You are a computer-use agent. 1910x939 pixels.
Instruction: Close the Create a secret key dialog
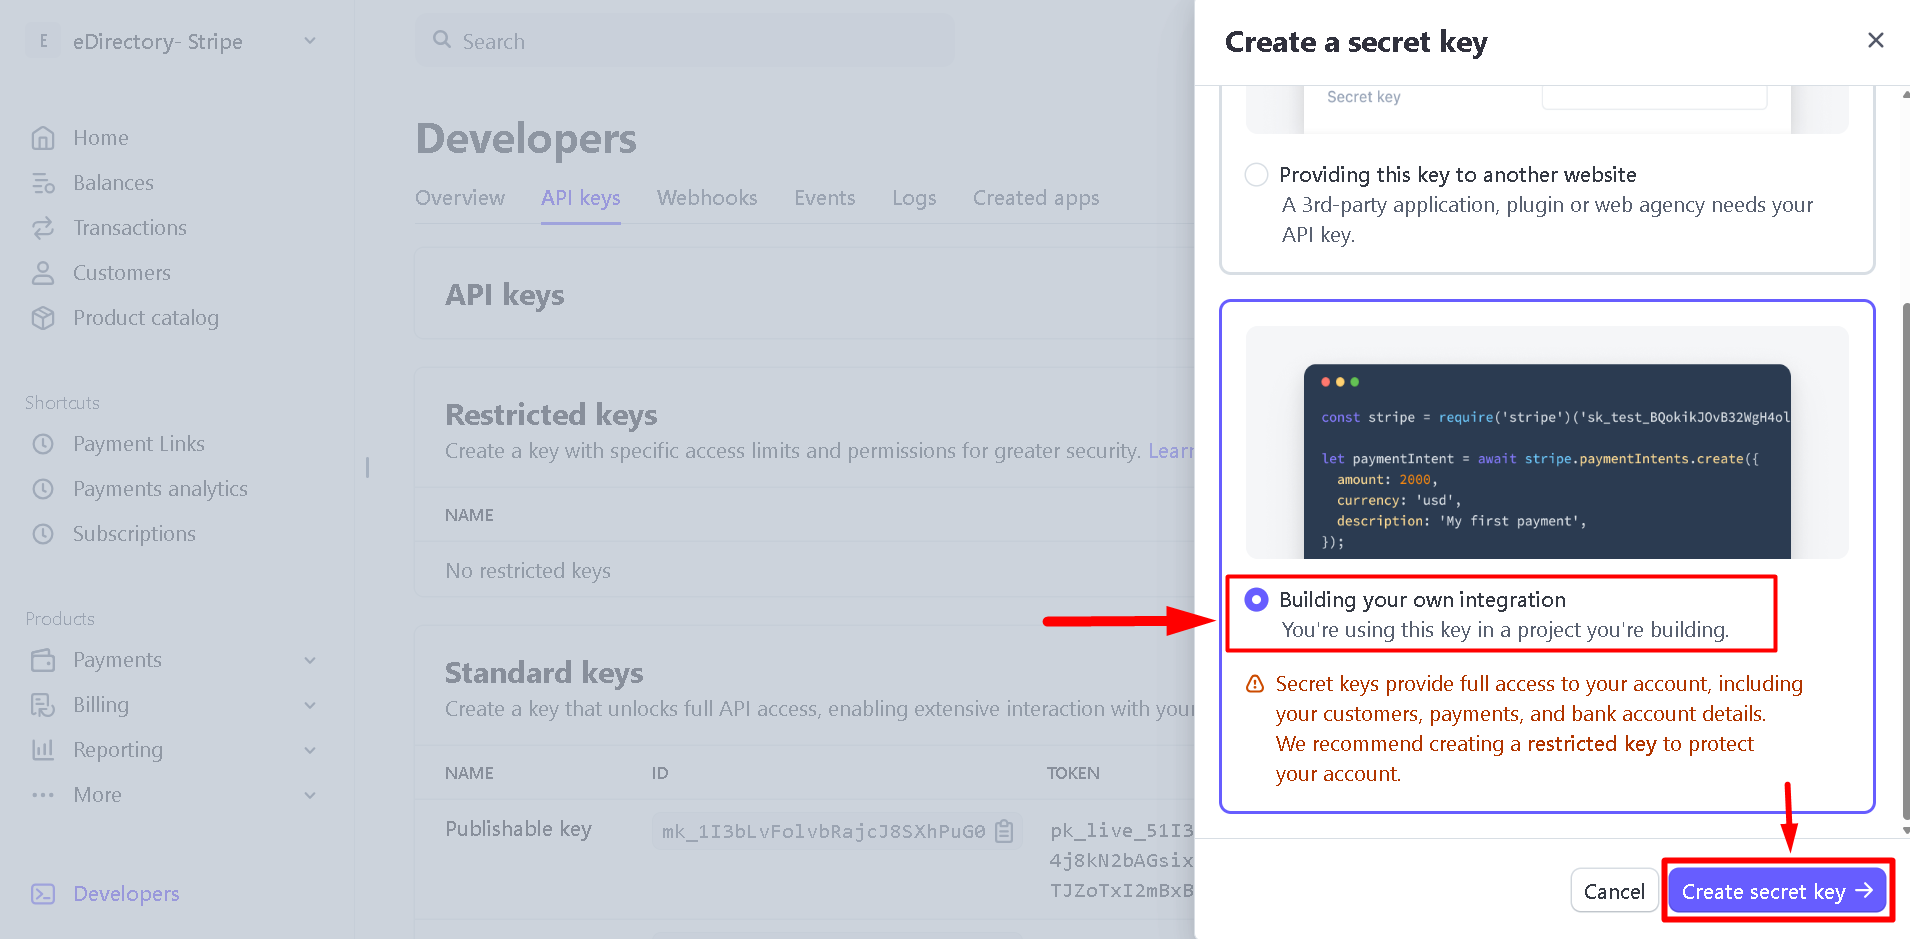pyautogui.click(x=1876, y=40)
